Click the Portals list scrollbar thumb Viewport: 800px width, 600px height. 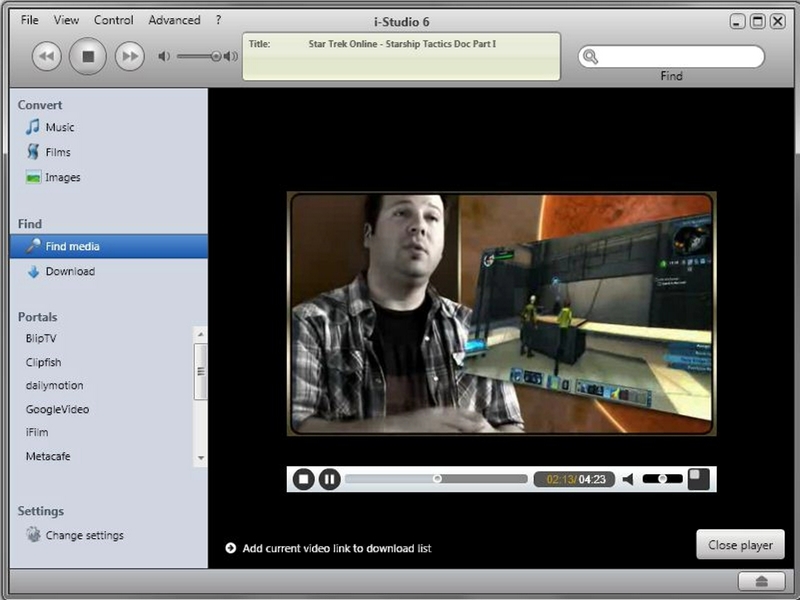[201, 371]
